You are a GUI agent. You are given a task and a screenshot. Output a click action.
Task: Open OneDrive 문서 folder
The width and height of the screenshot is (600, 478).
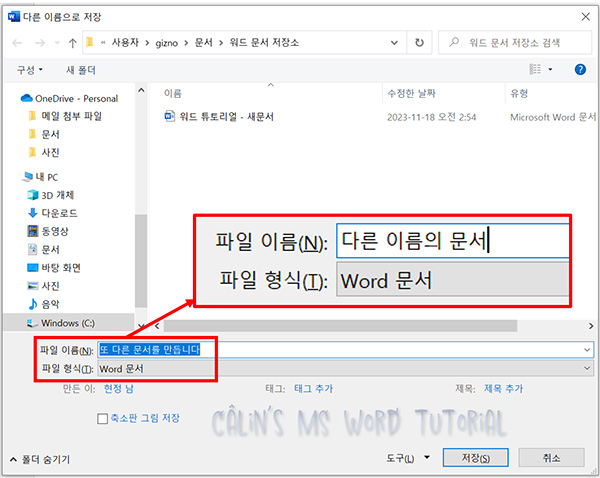44,134
